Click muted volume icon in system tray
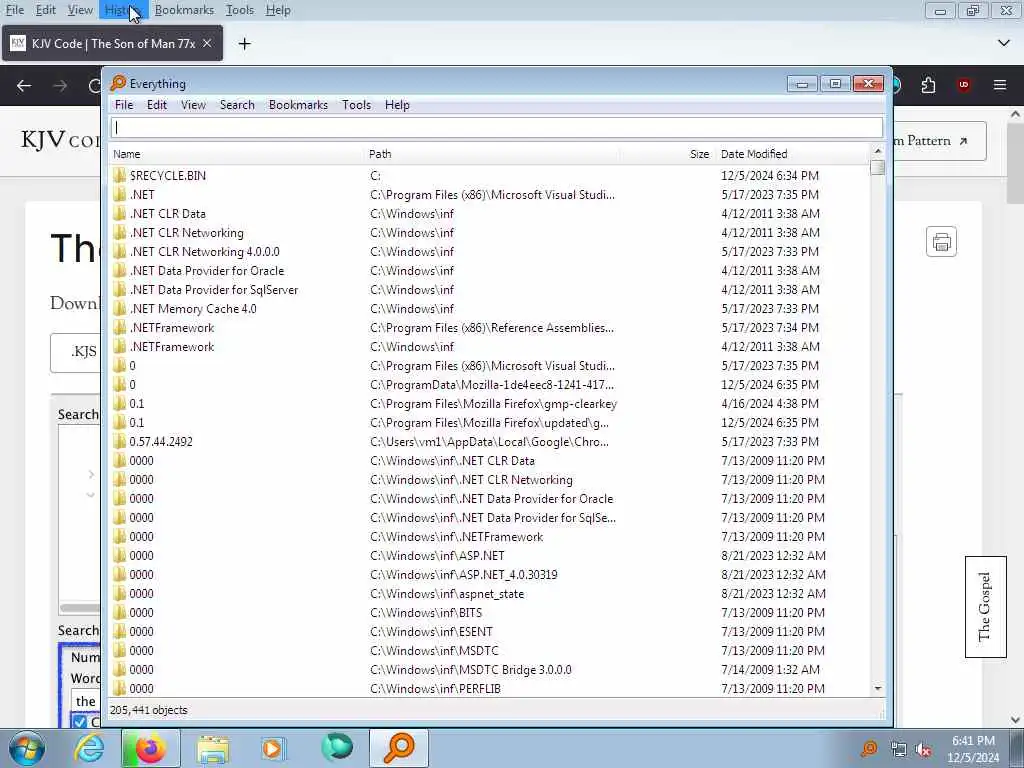1024x768 pixels. (923, 750)
